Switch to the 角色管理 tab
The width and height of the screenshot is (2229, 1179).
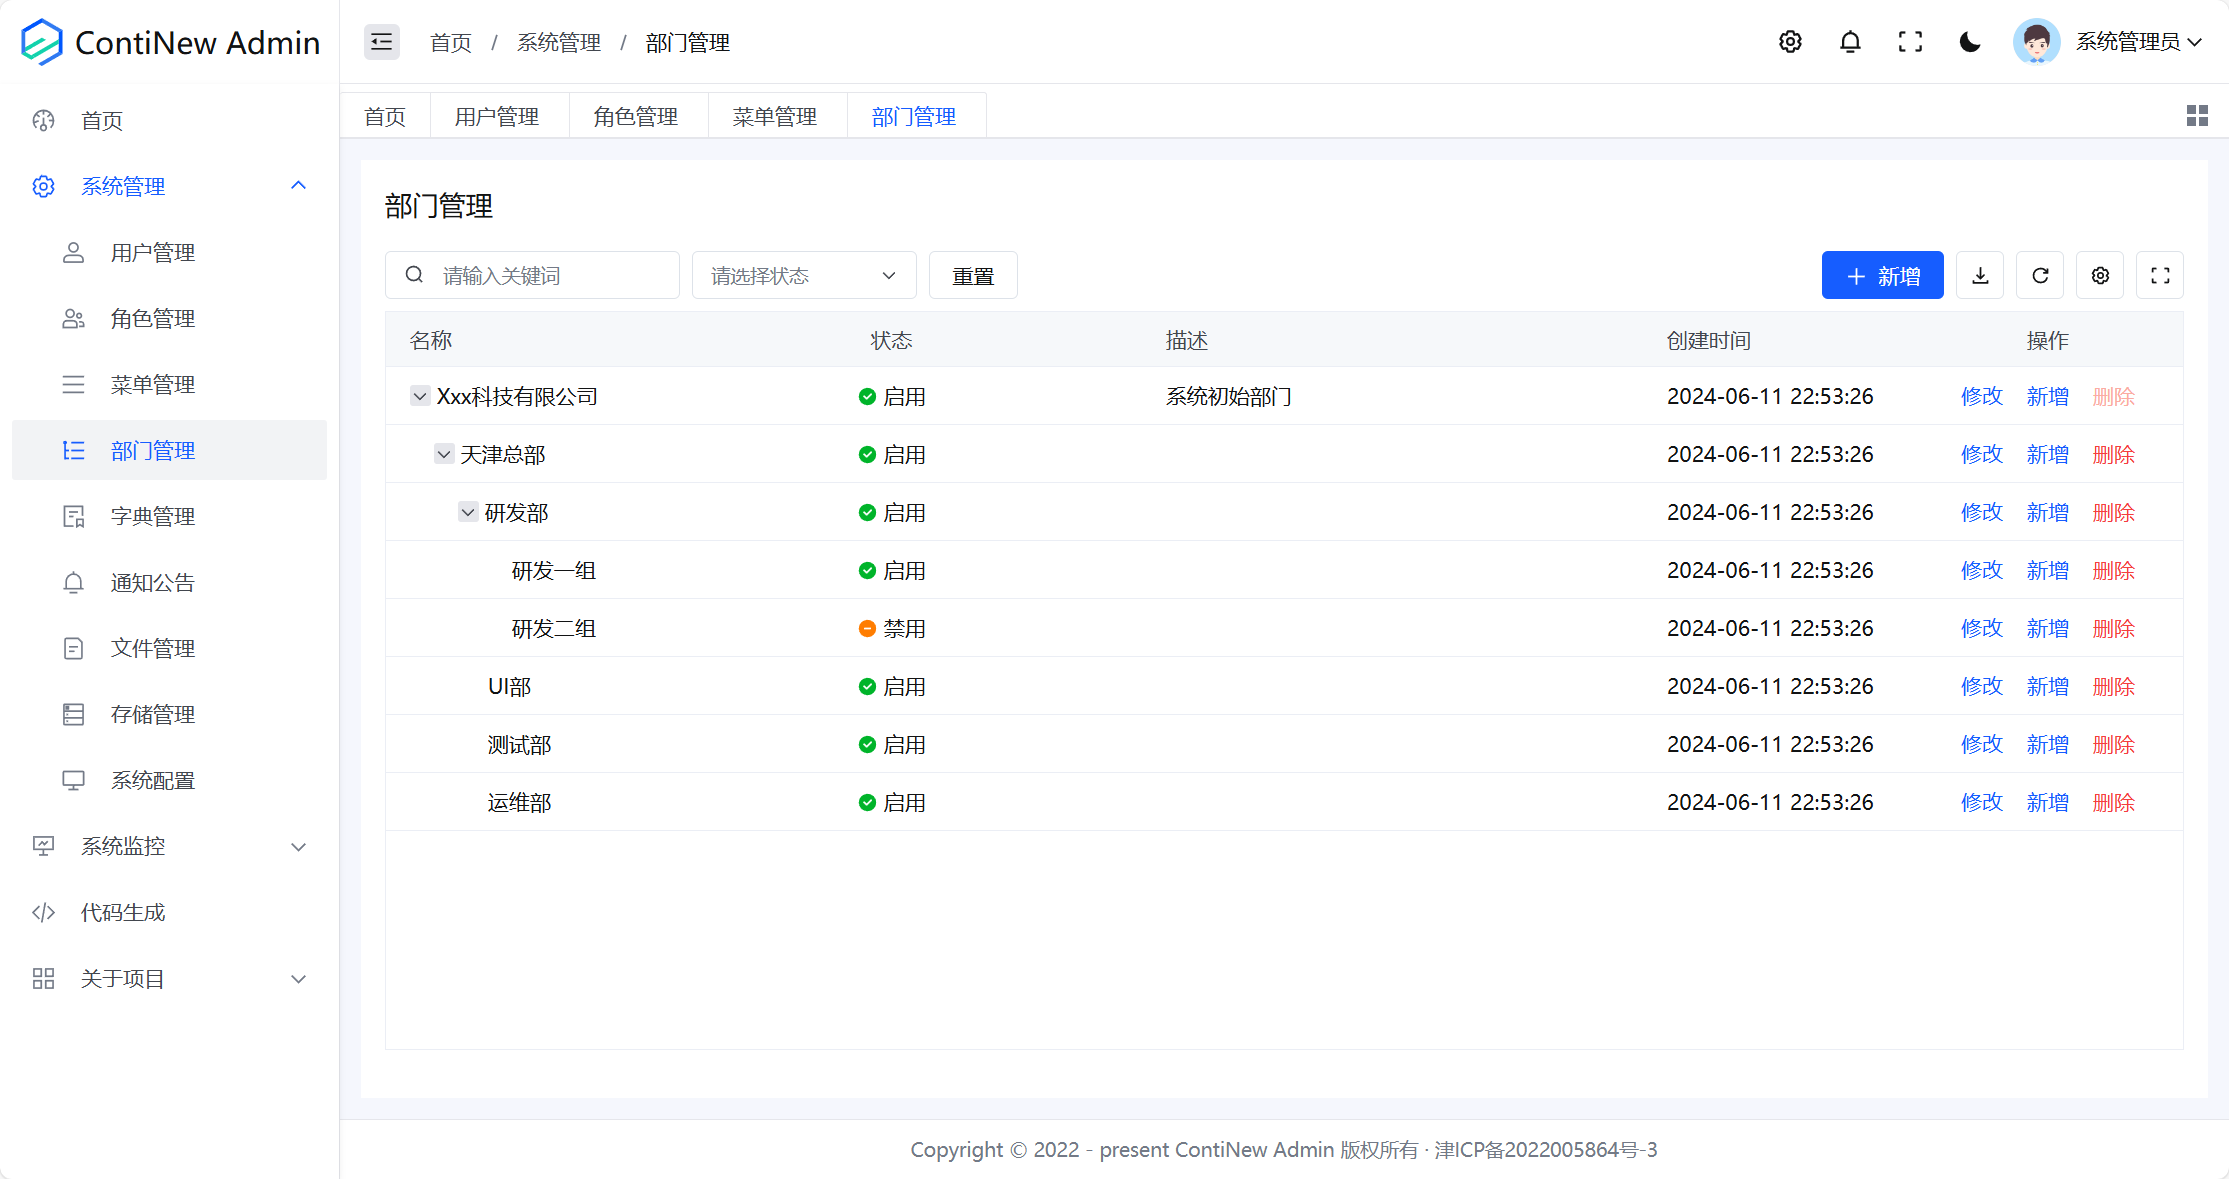pyautogui.click(x=637, y=115)
